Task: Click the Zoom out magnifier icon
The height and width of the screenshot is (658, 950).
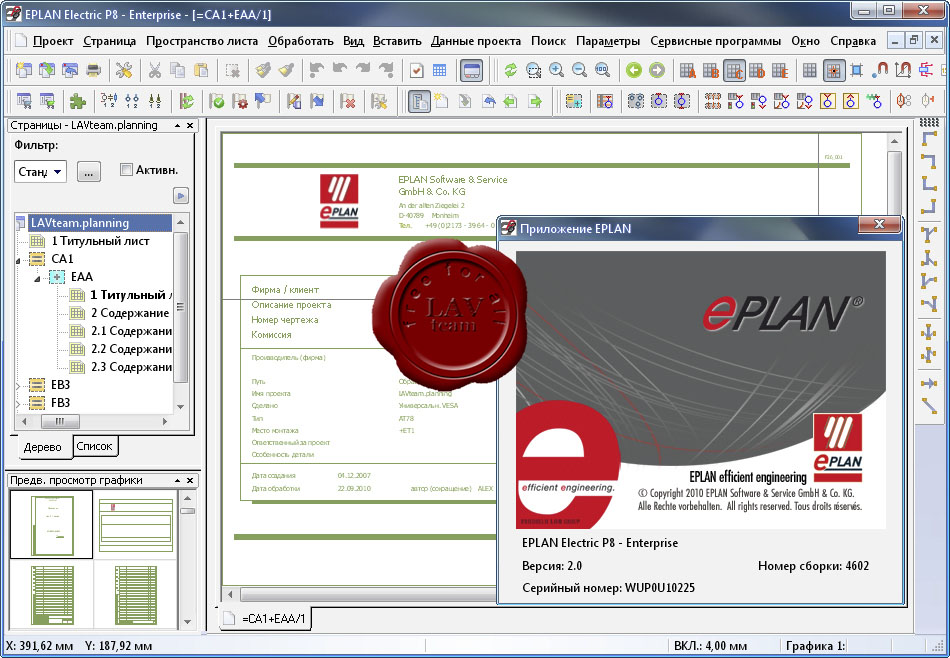Action: (579, 70)
